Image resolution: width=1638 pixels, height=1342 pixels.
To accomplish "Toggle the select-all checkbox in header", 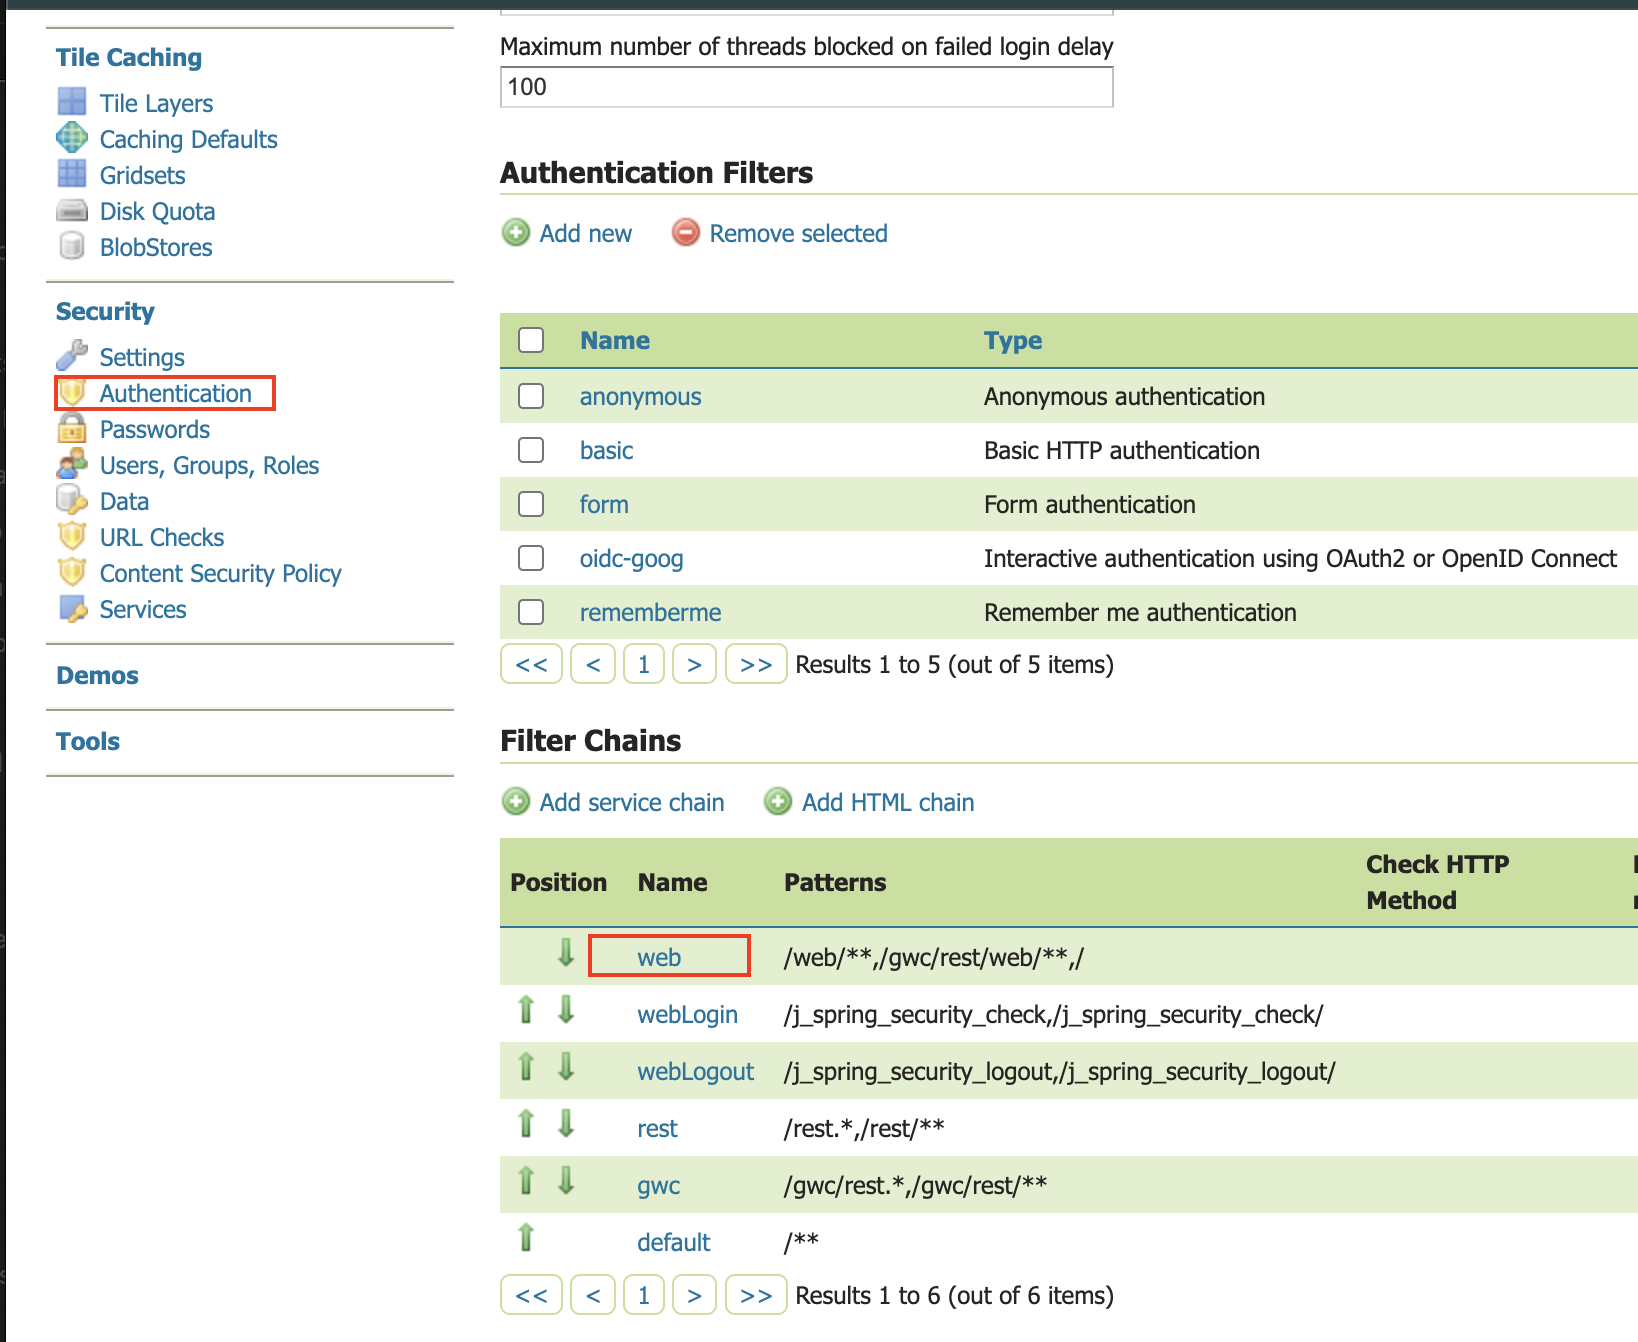I will (x=531, y=340).
